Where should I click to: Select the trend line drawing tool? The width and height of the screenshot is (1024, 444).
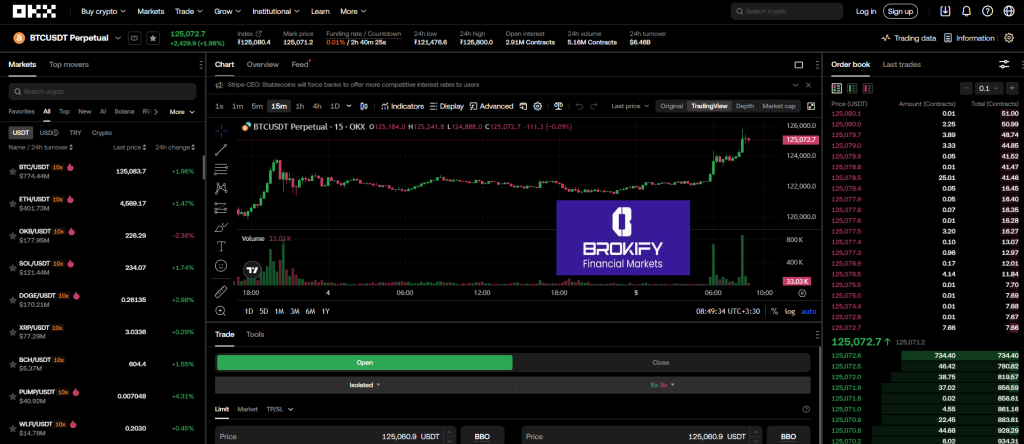tap(221, 149)
